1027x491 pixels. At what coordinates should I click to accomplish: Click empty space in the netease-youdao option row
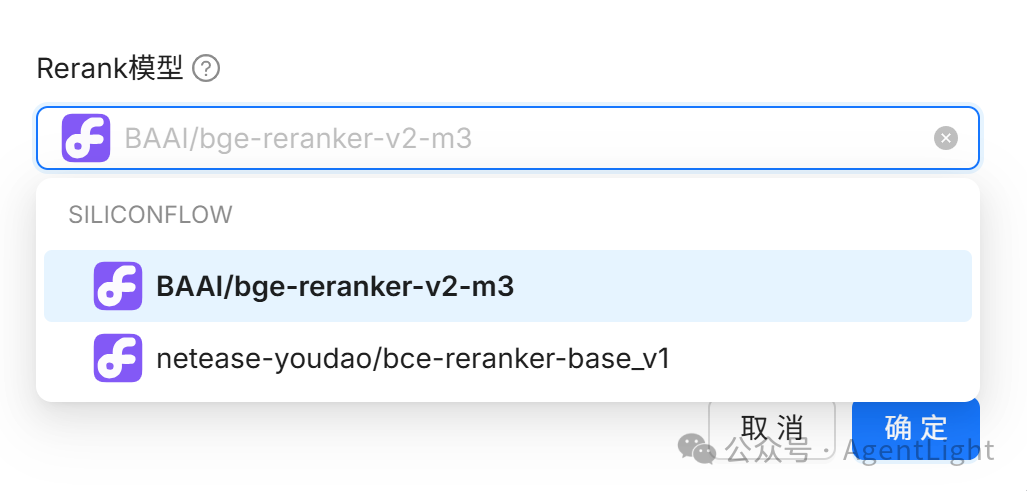819,358
